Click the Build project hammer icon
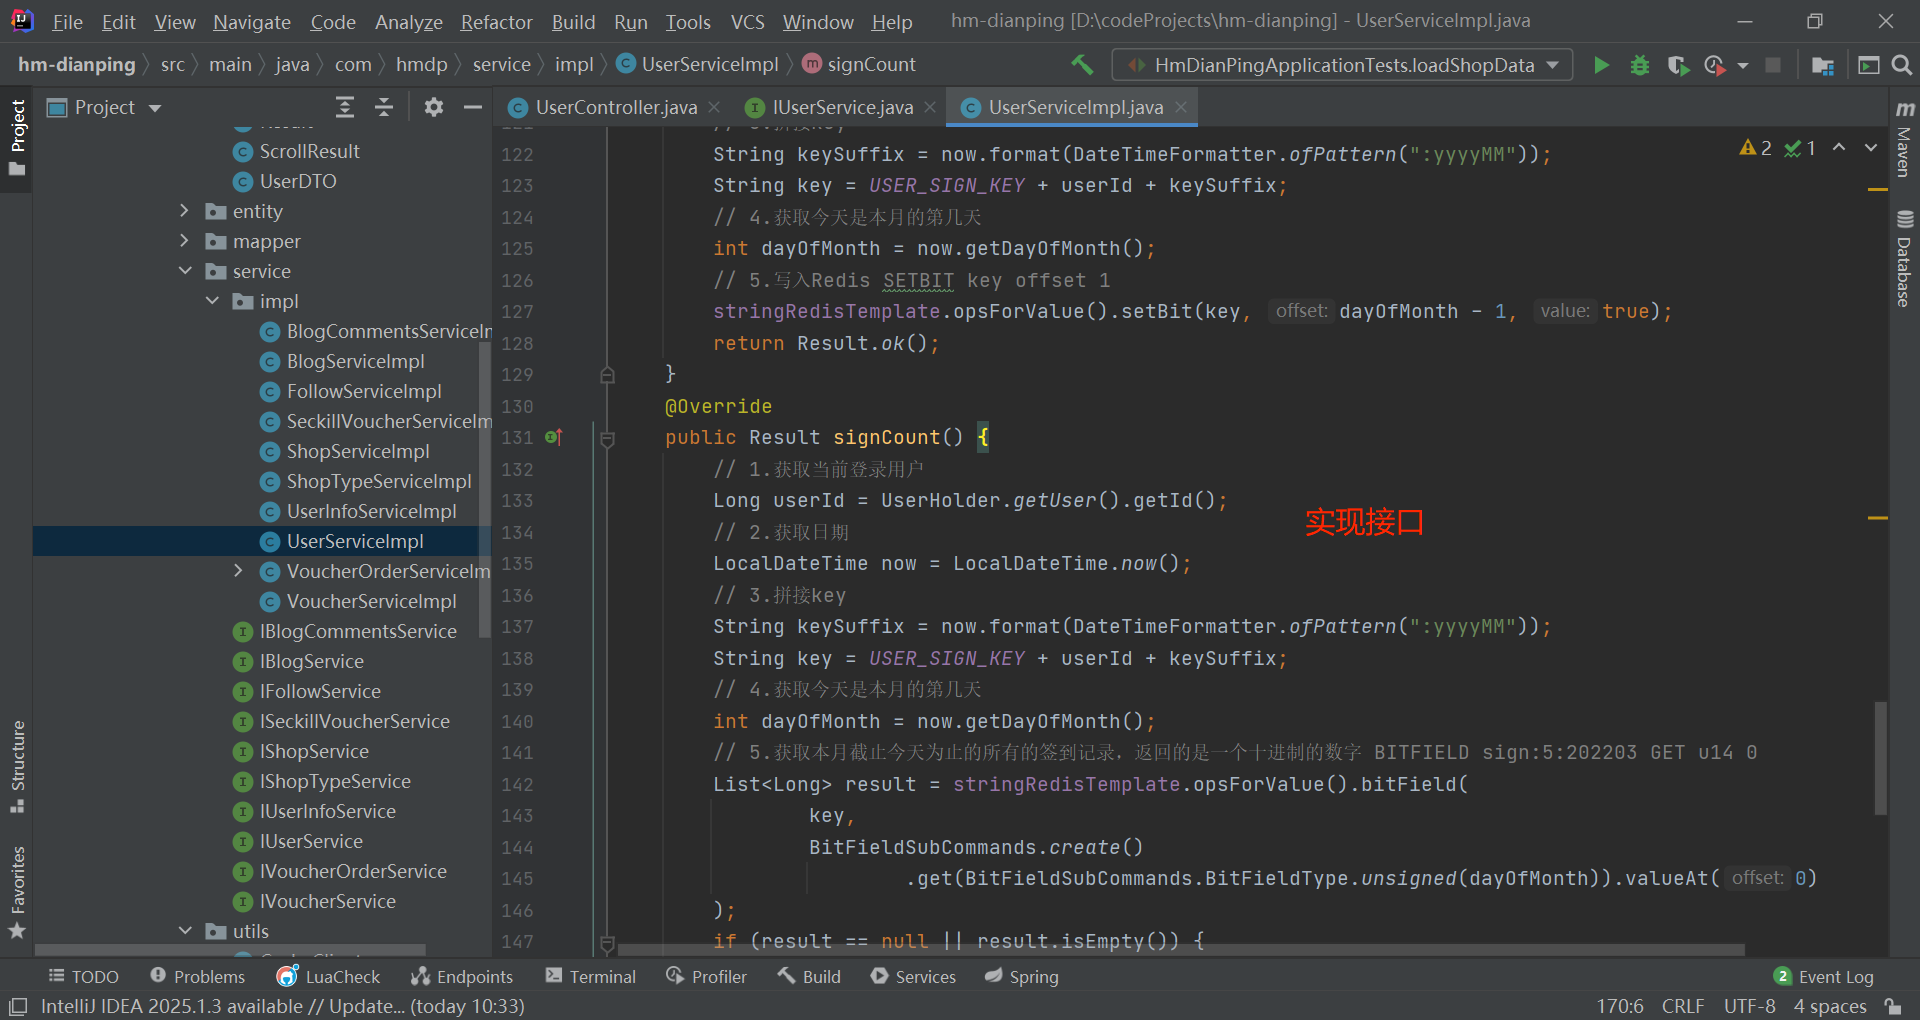The width and height of the screenshot is (1921, 1020). pos(1081,65)
